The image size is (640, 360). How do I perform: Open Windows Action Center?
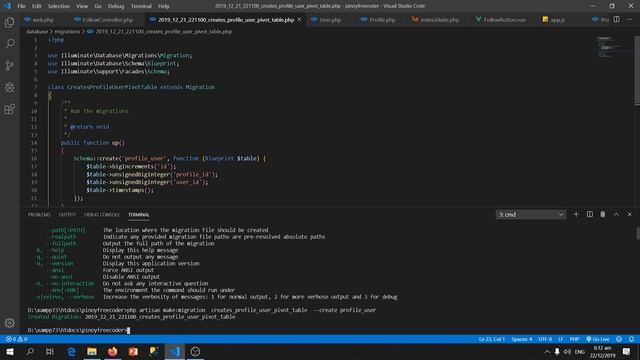coord(626,351)
